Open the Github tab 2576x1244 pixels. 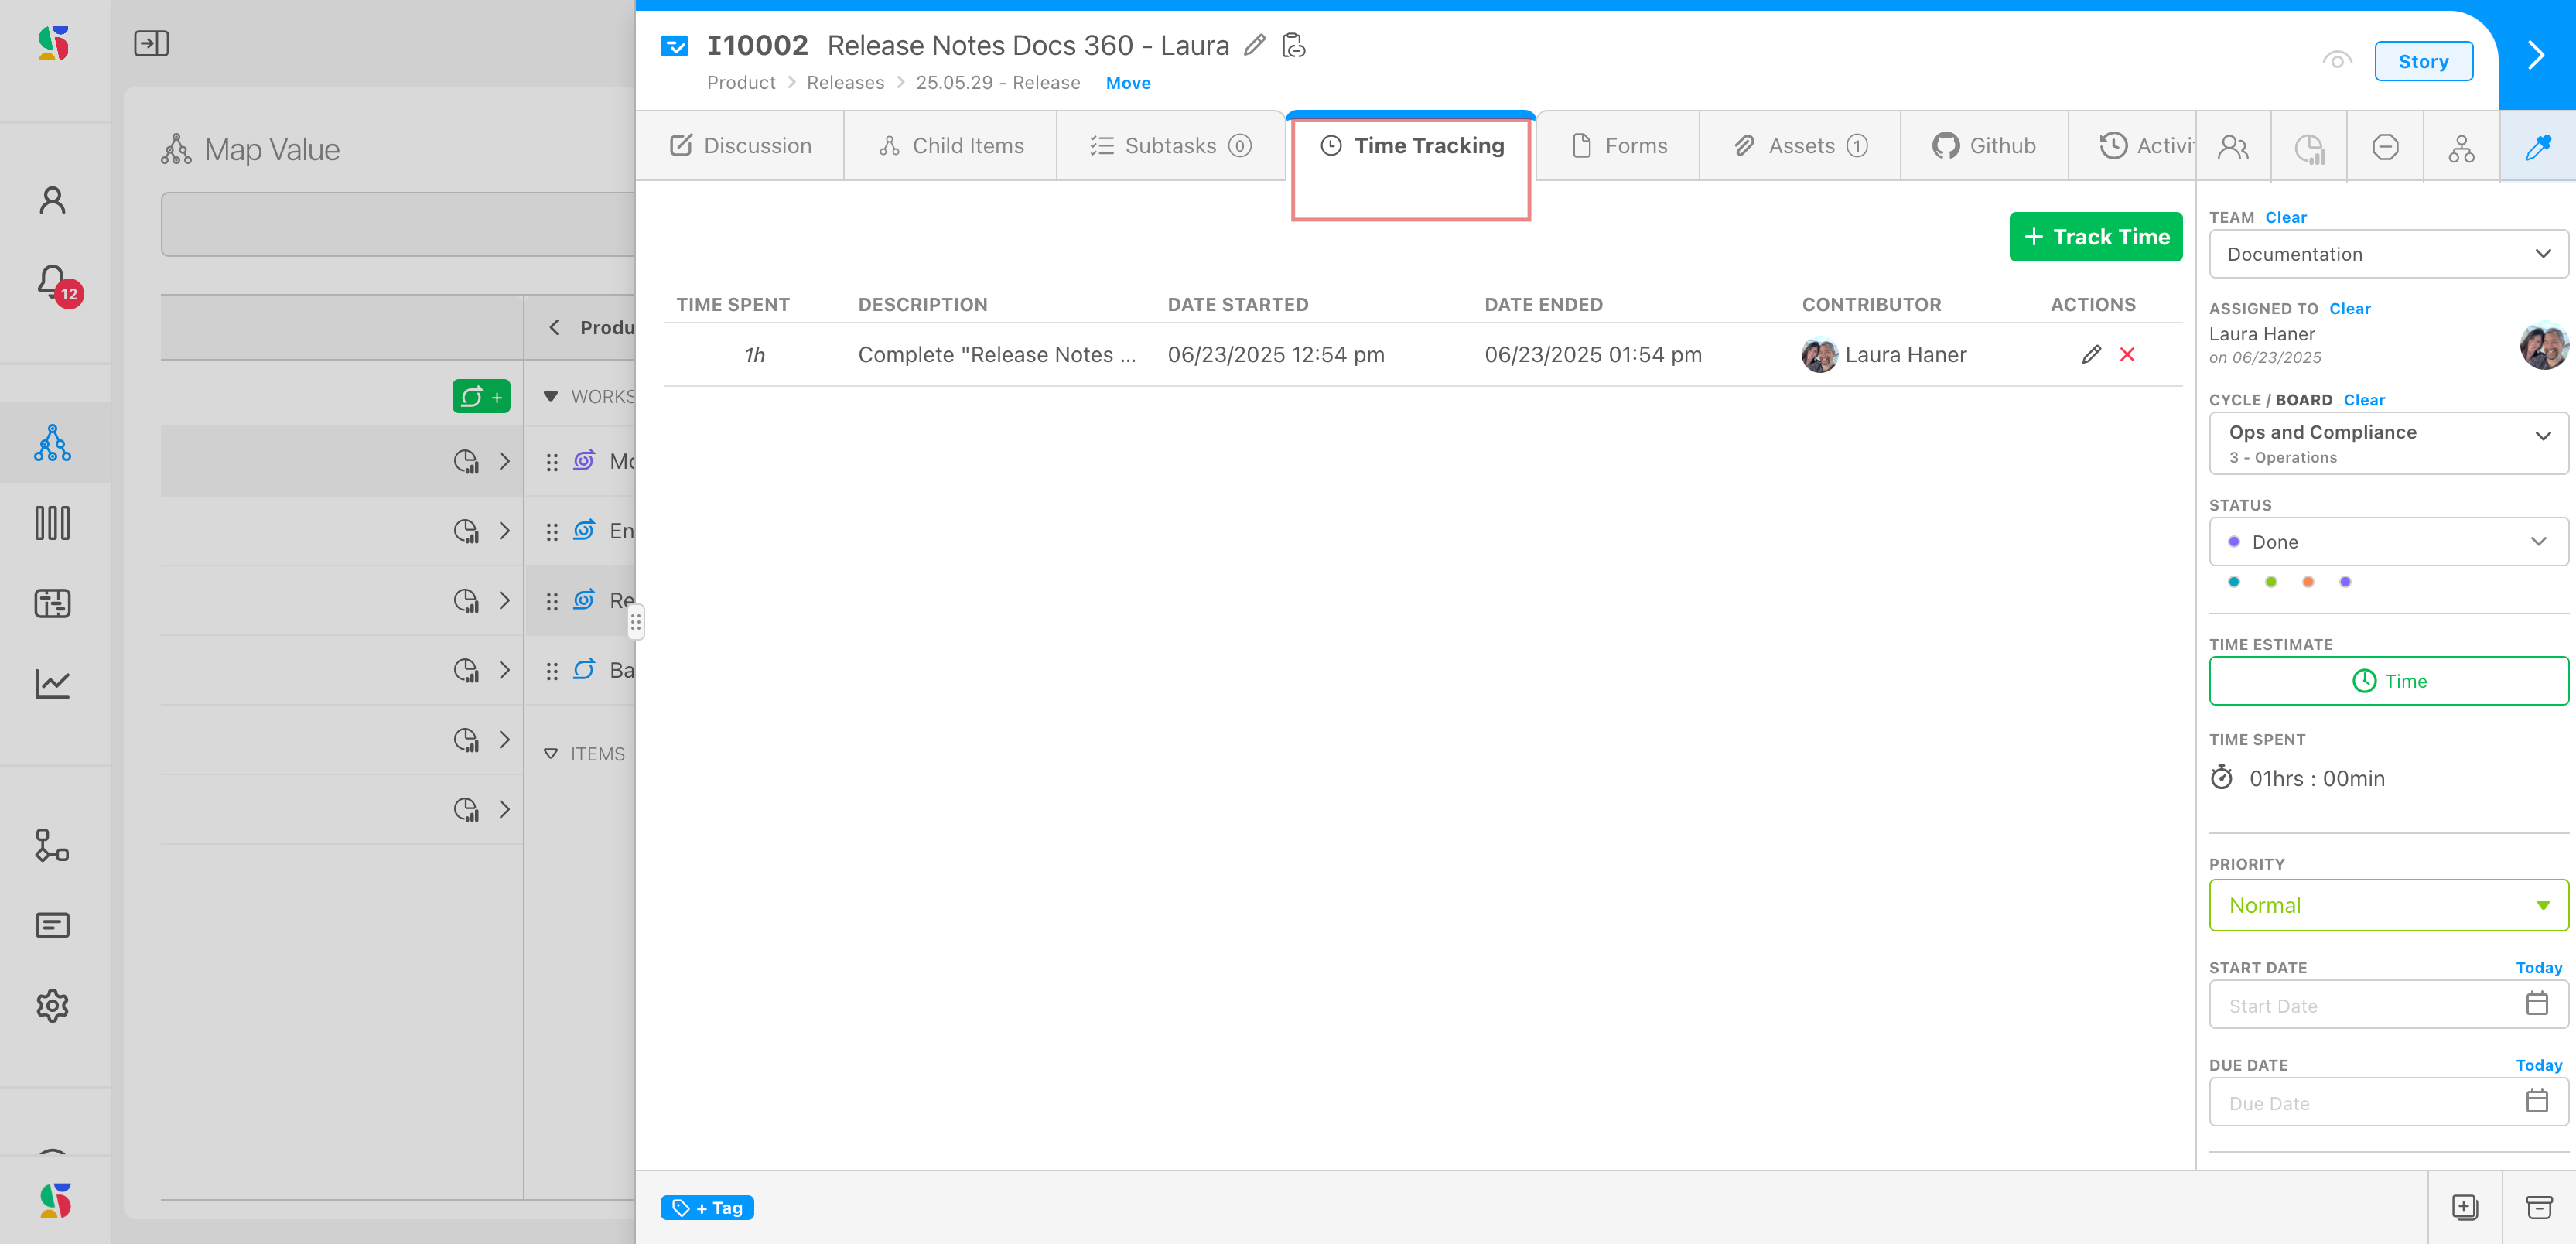[x=1984, y=146]
